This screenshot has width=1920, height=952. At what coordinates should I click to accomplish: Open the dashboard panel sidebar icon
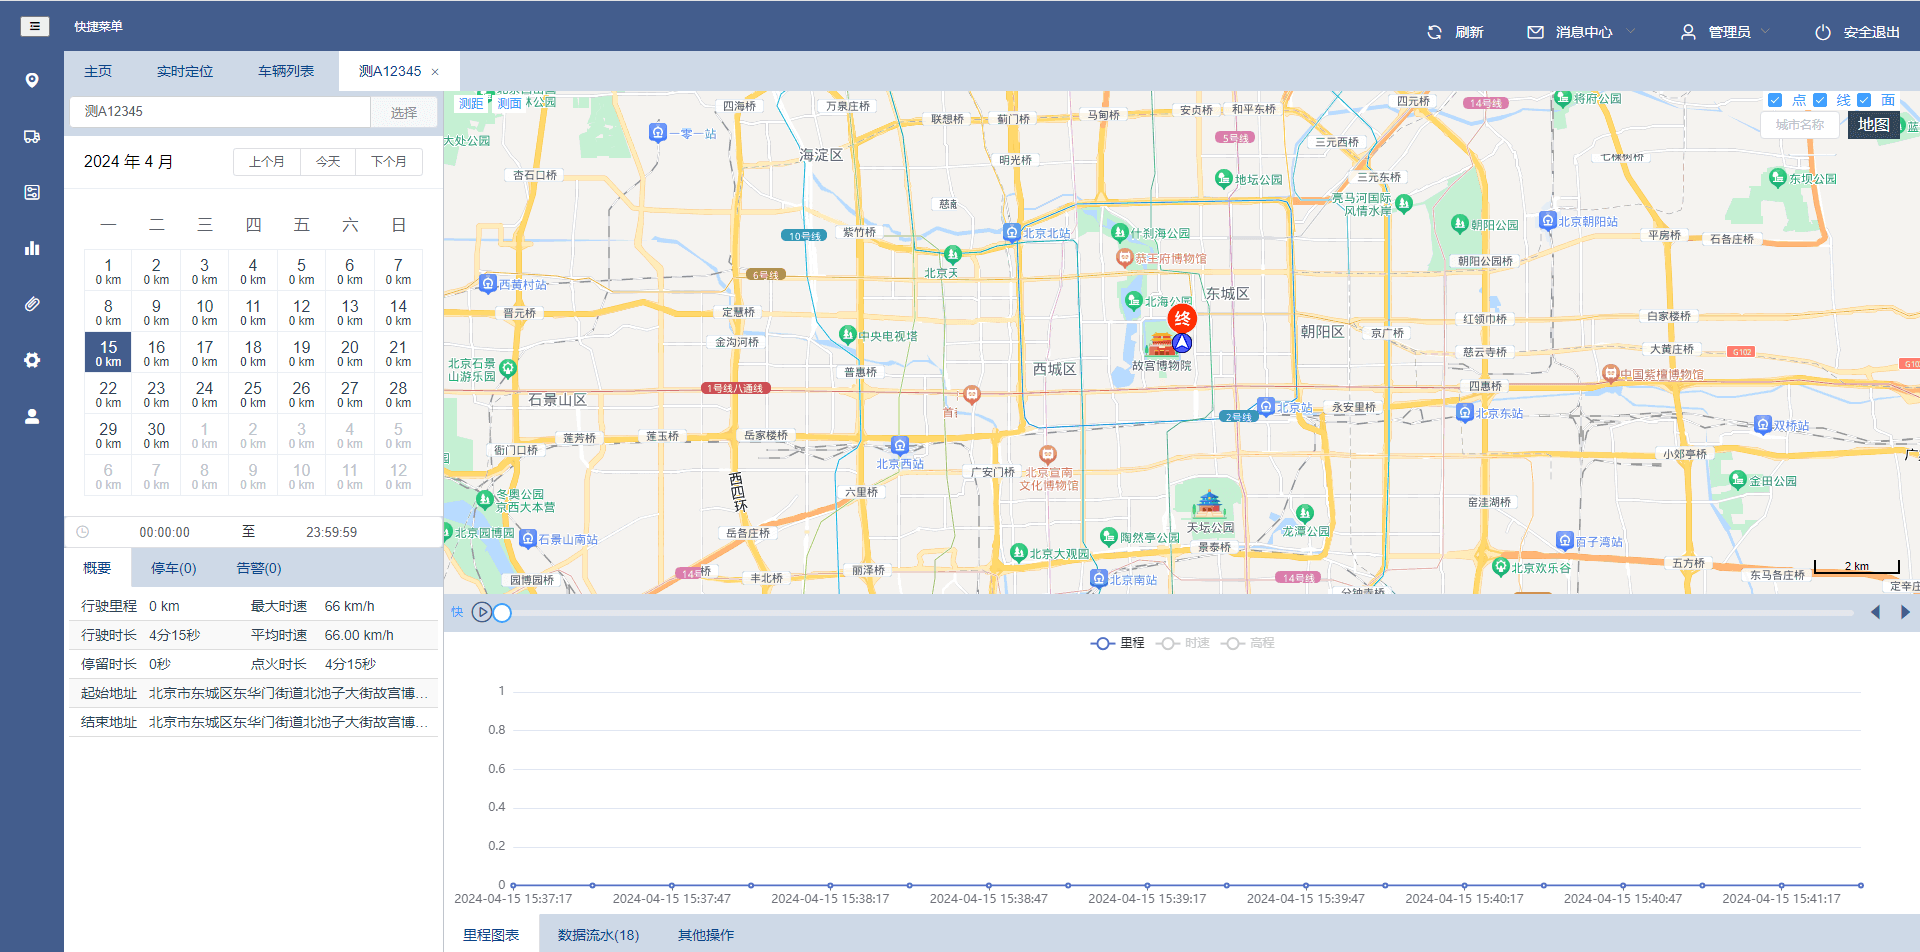click(x=32, y=192)
